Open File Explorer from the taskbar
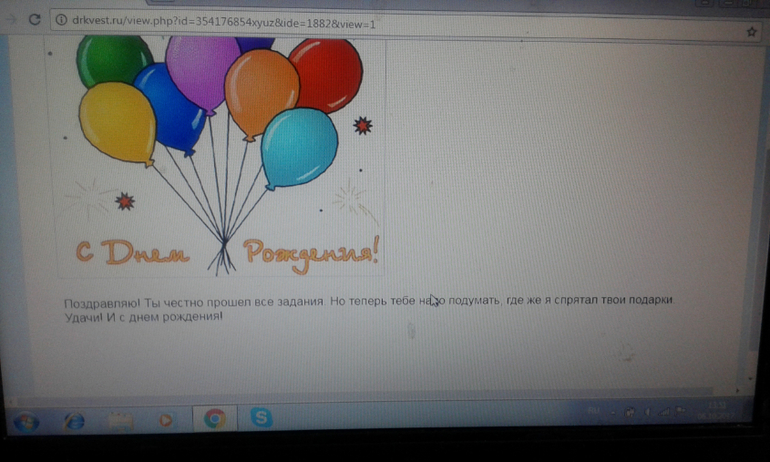 [121, 420]
